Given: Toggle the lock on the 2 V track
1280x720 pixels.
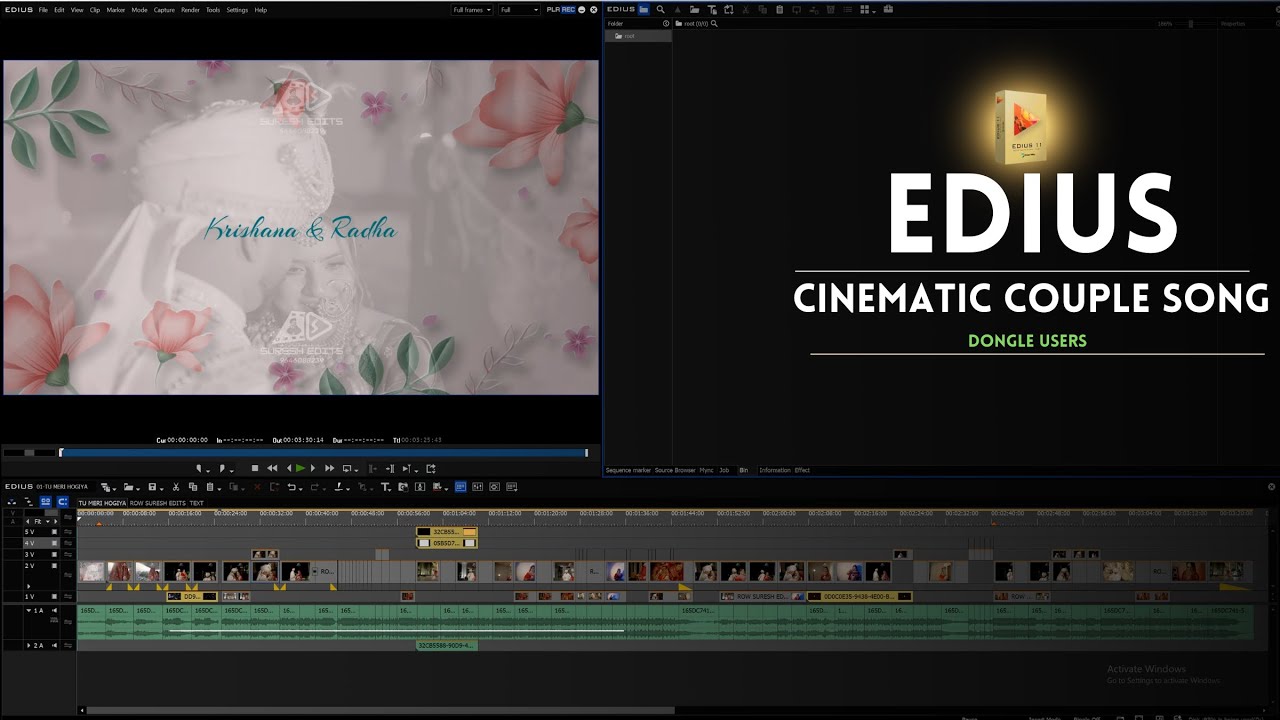Looking at the screenshot, I should (x=67, y=574).
